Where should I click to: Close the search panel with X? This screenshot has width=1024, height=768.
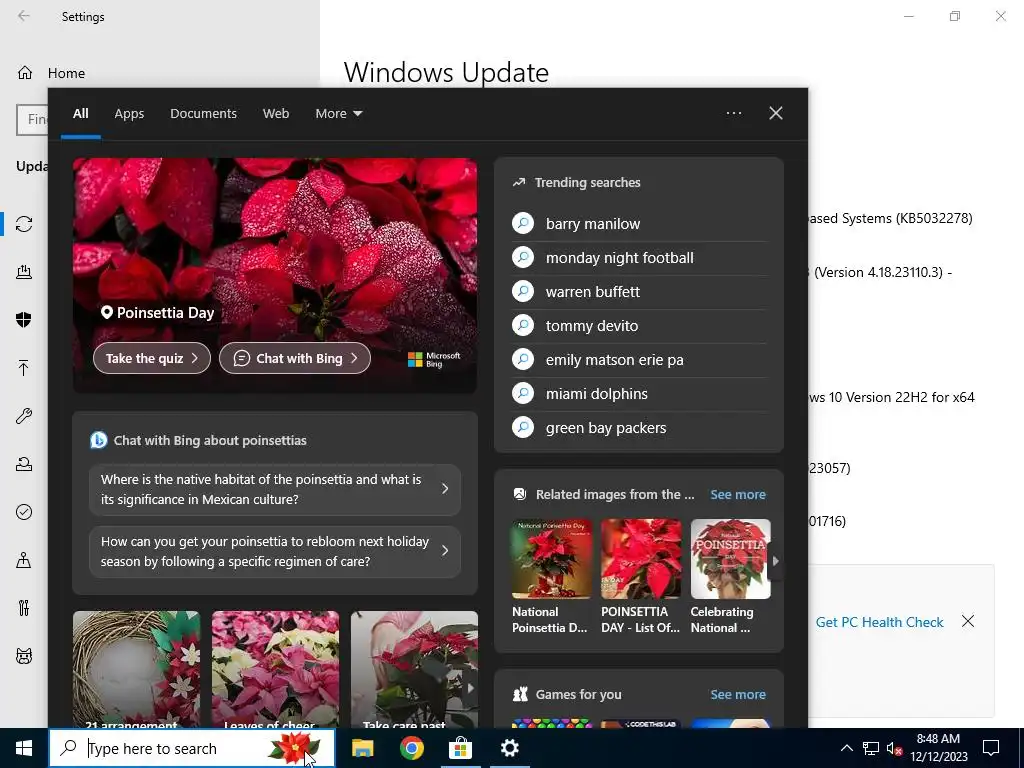(x=776, y=113)
